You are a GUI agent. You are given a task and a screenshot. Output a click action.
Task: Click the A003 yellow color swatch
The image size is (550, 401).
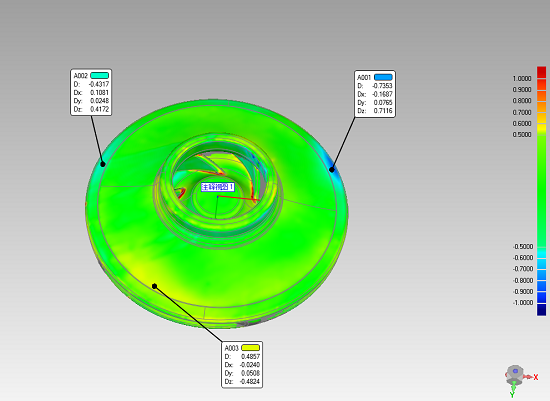[250, 348]
